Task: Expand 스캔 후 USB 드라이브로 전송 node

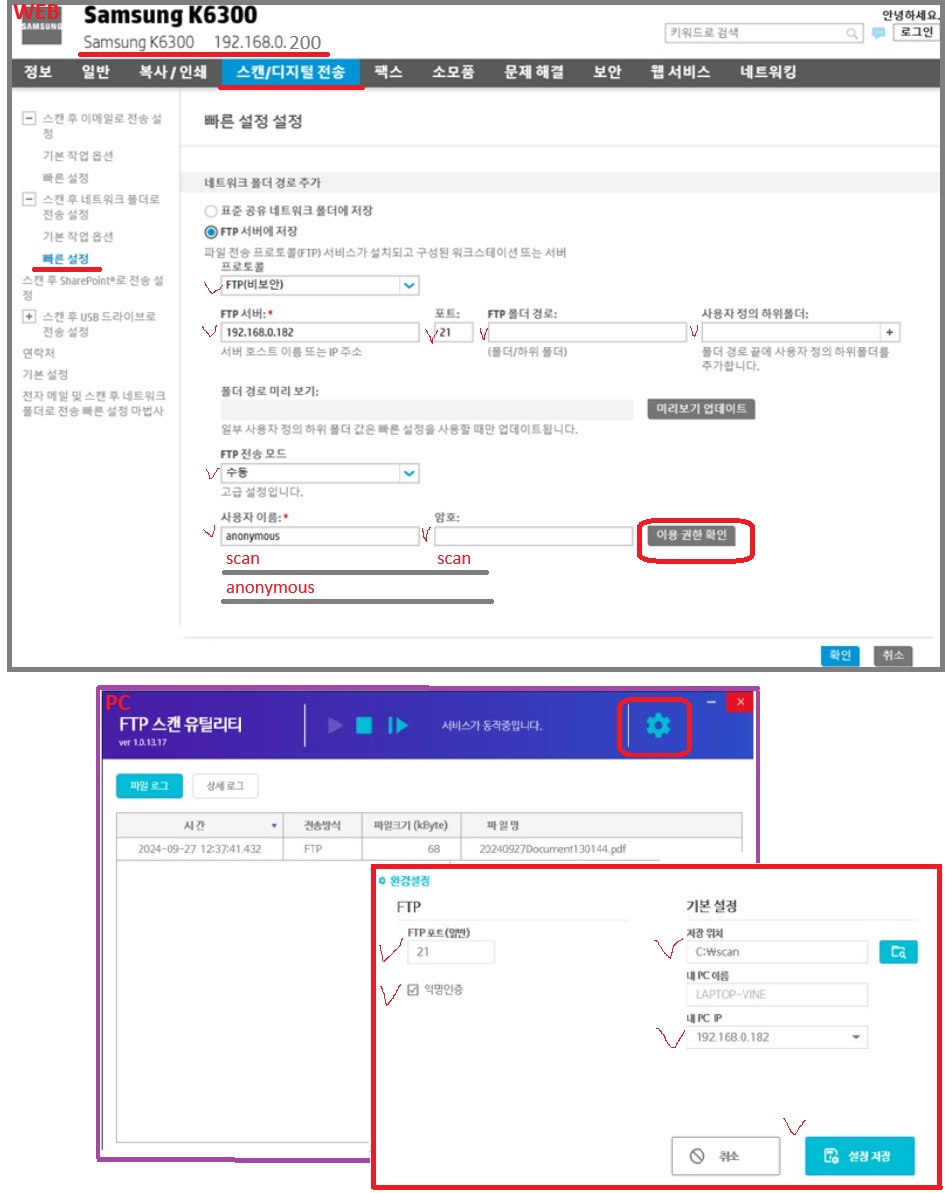Action: [x=29, y=317]
